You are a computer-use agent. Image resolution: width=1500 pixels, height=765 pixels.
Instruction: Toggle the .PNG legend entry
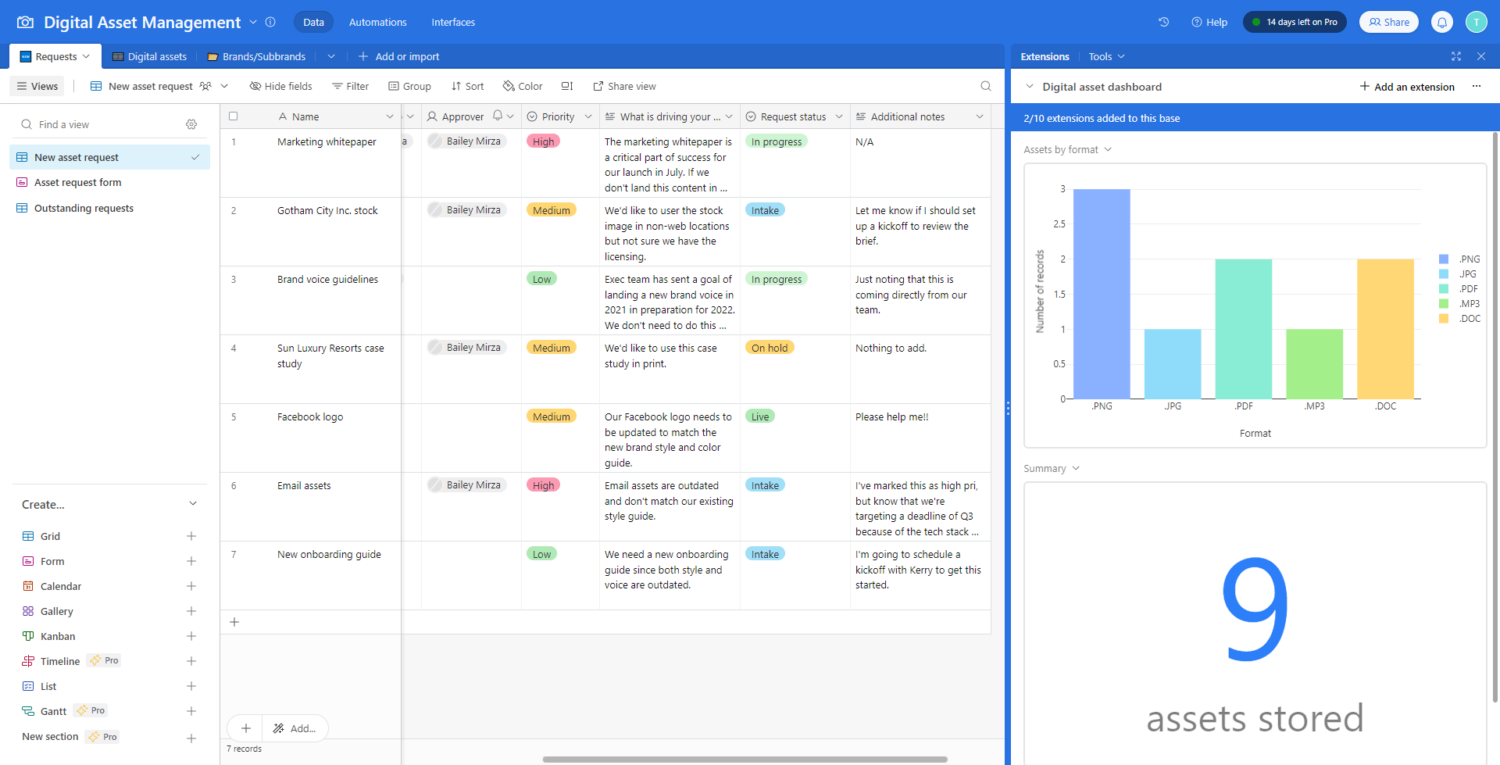(1459, 259)
